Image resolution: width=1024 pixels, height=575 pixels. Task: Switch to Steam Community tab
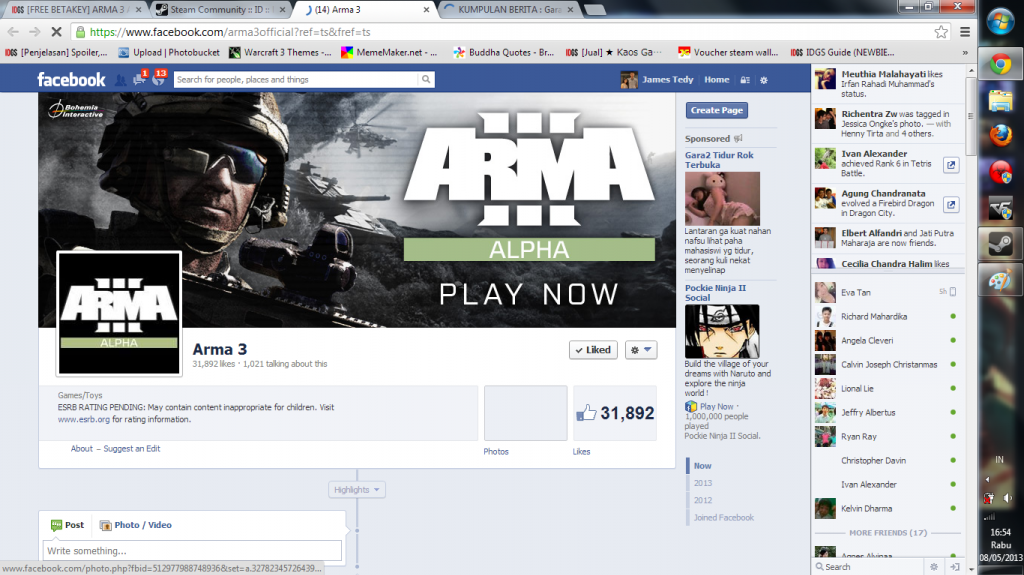(221, 10)
